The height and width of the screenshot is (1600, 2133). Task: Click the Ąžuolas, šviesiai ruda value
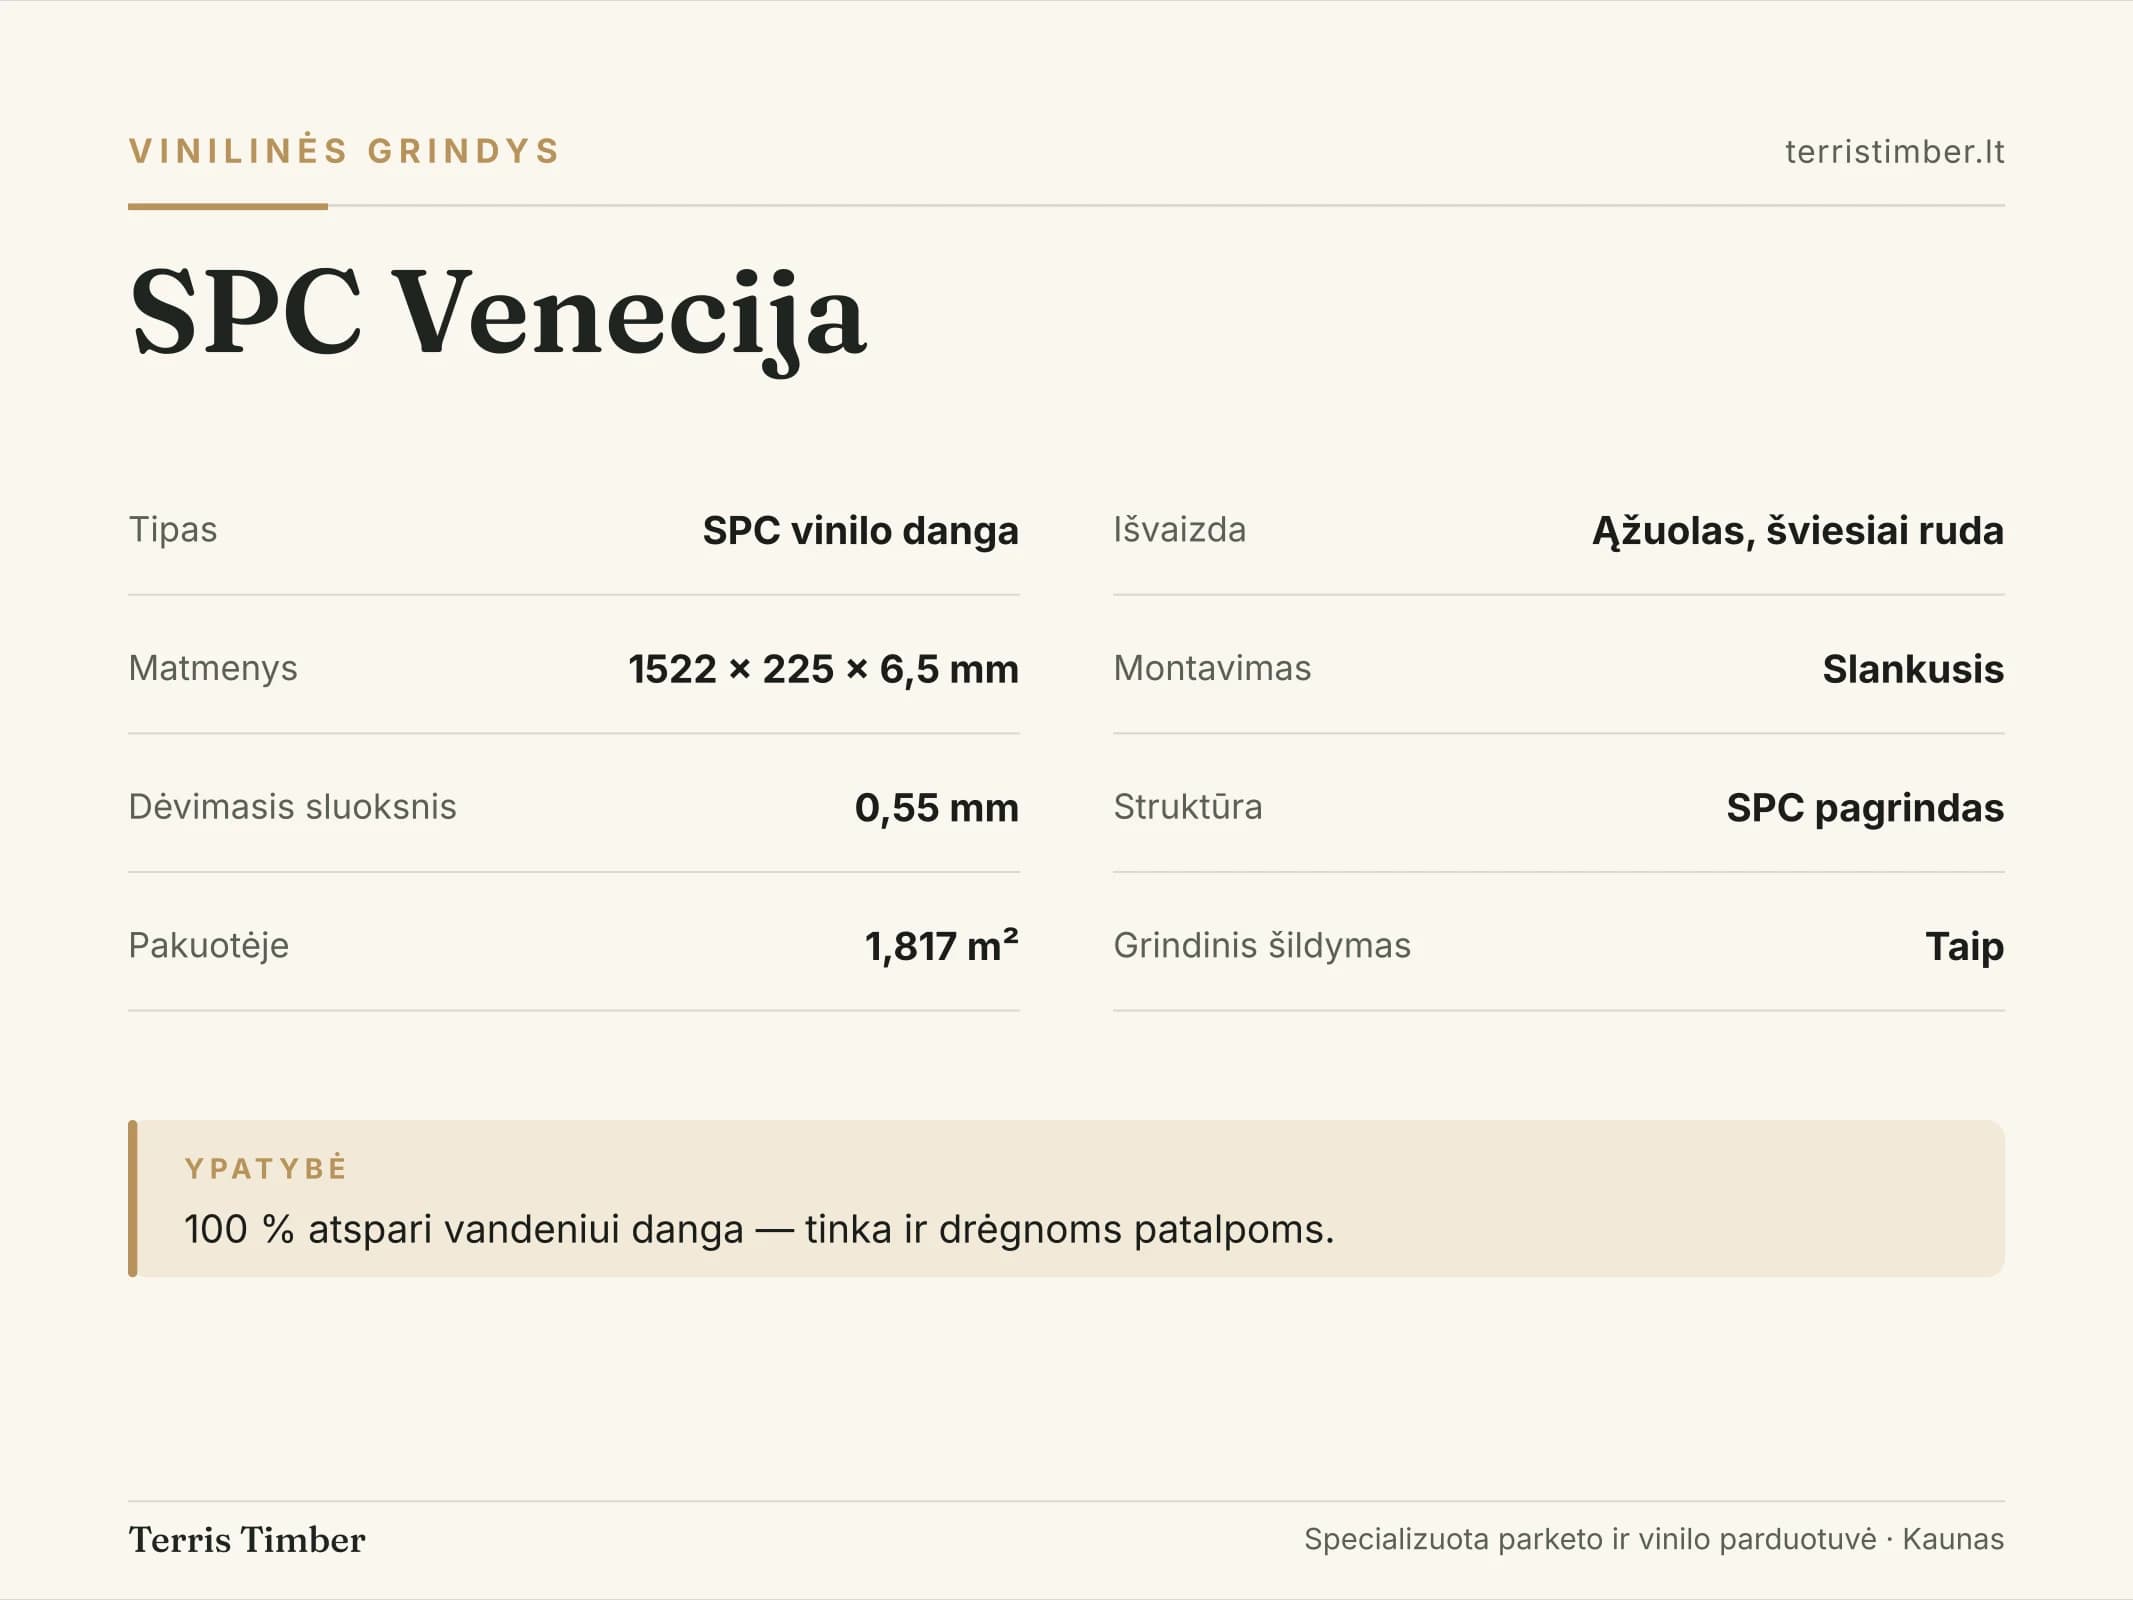pyautogui.click(x=1798, y=530)
